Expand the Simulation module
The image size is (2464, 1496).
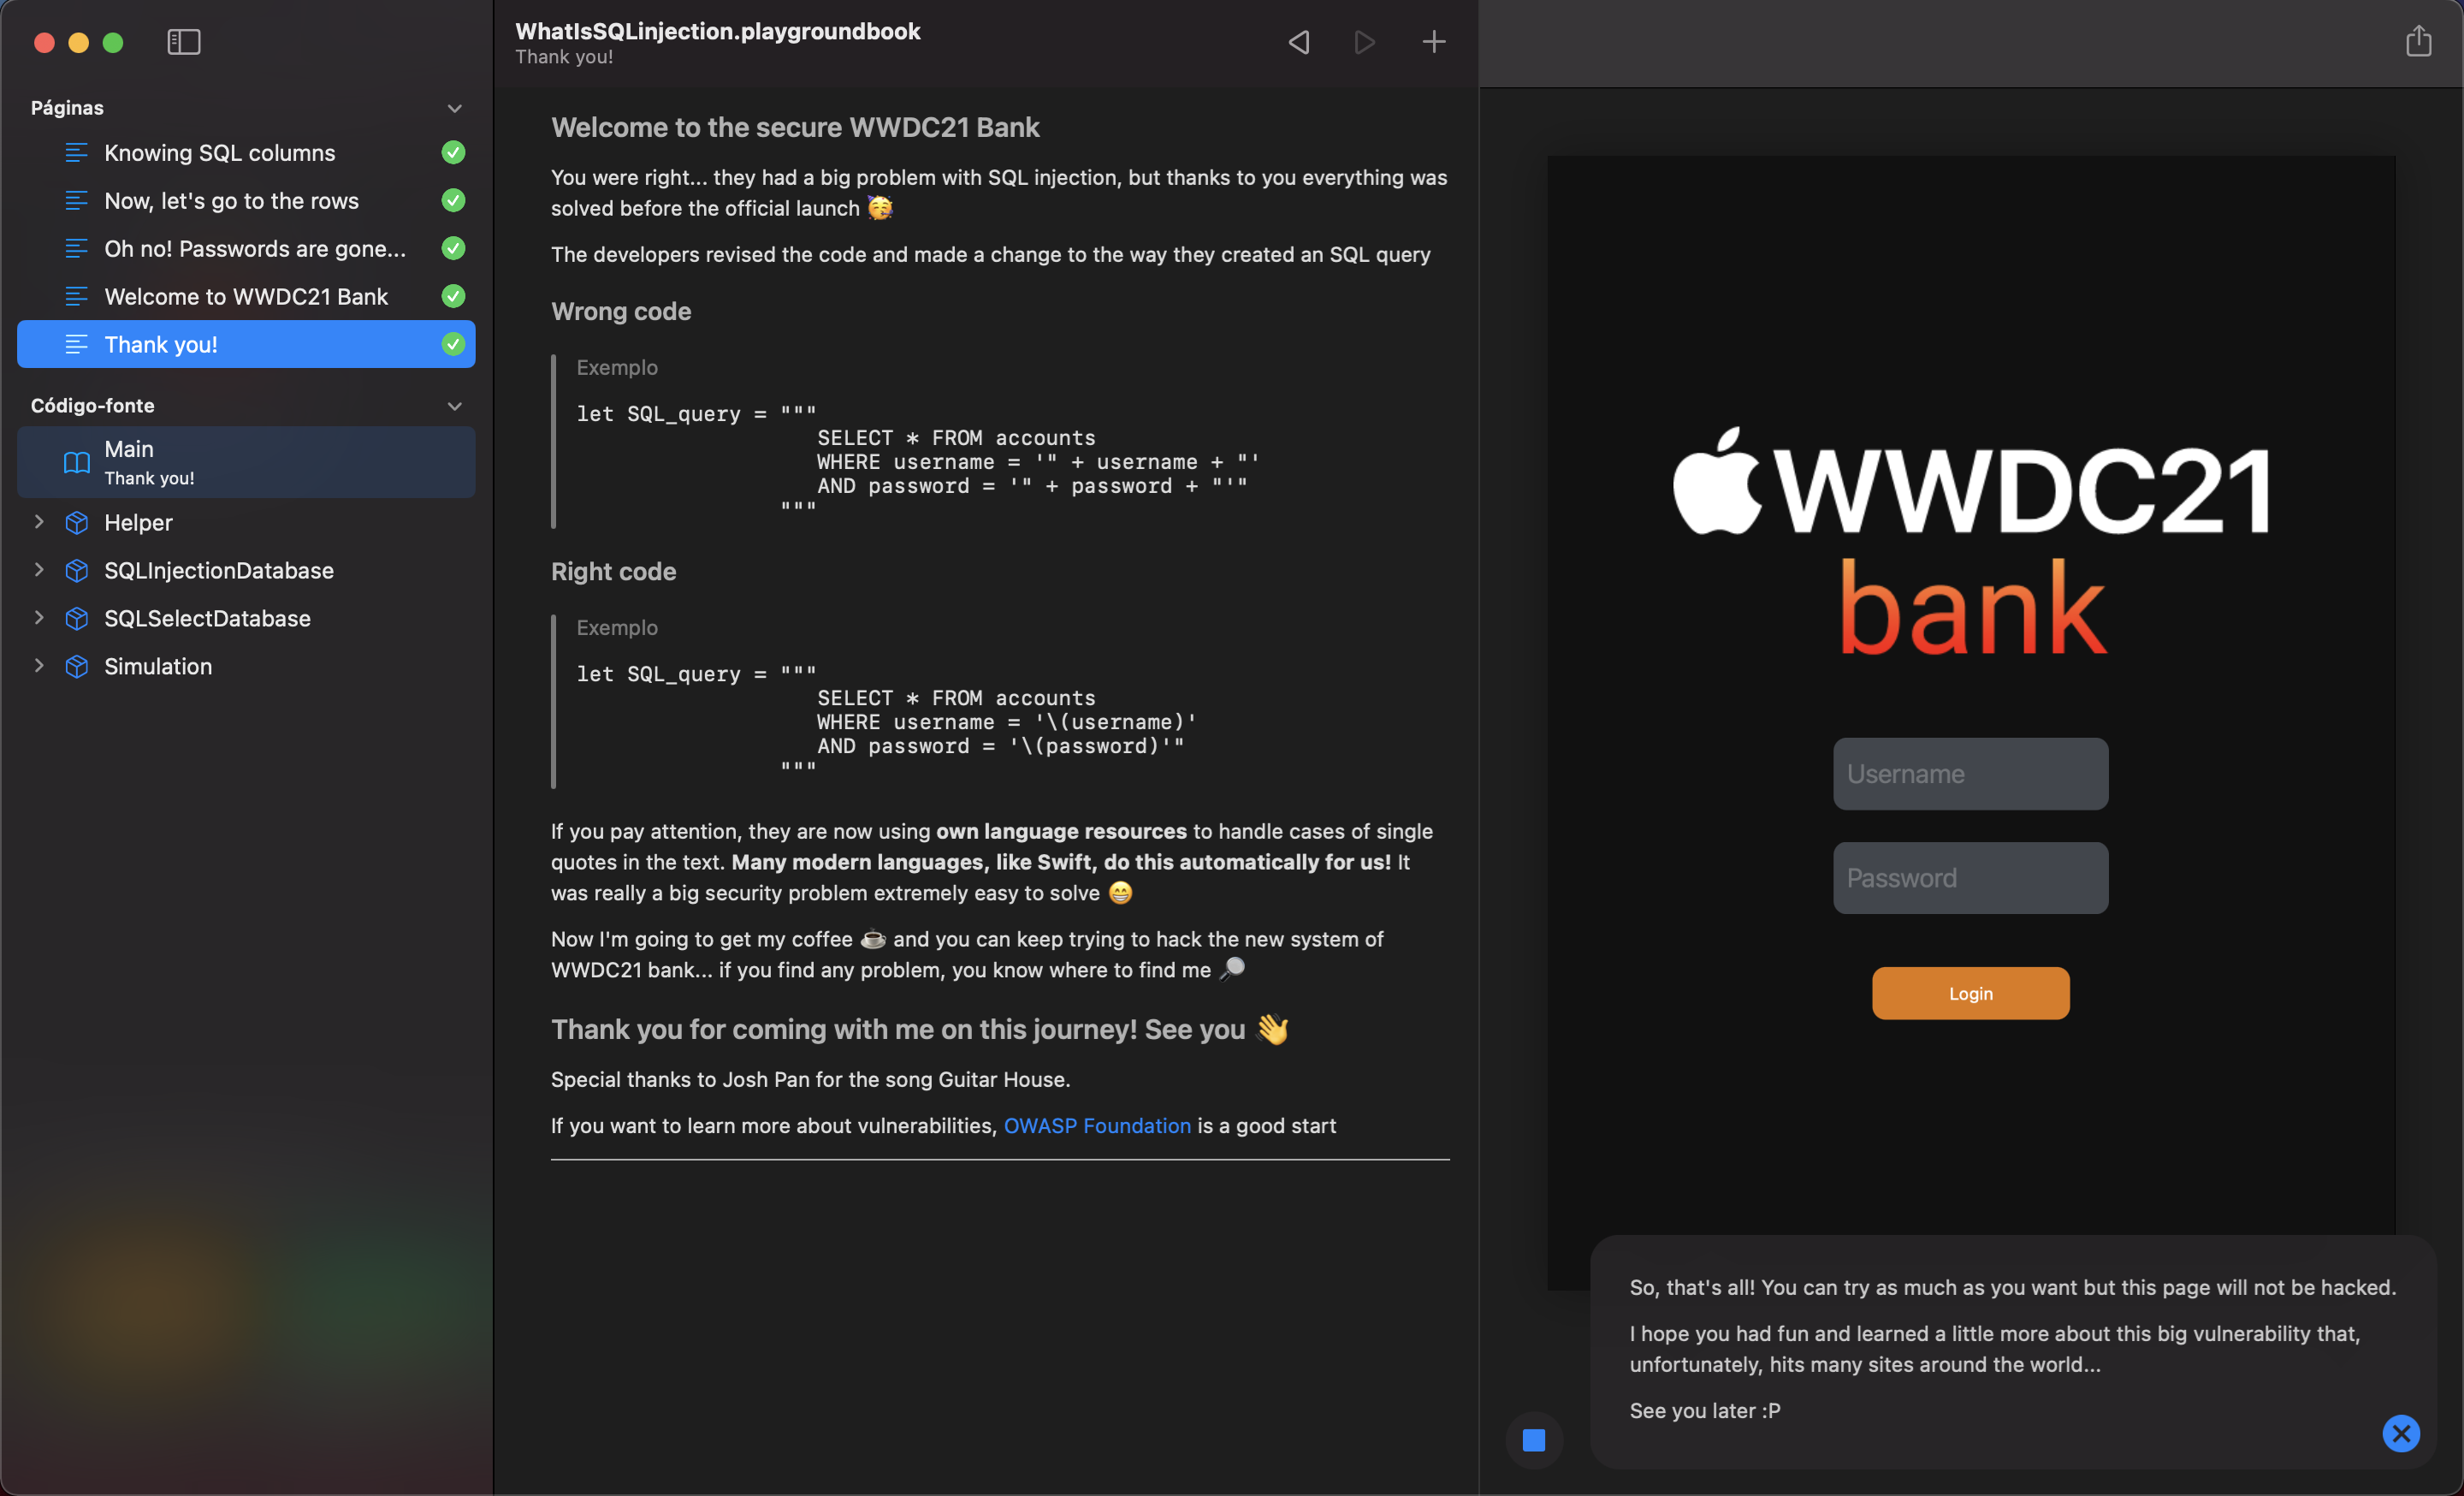point(39,666)
